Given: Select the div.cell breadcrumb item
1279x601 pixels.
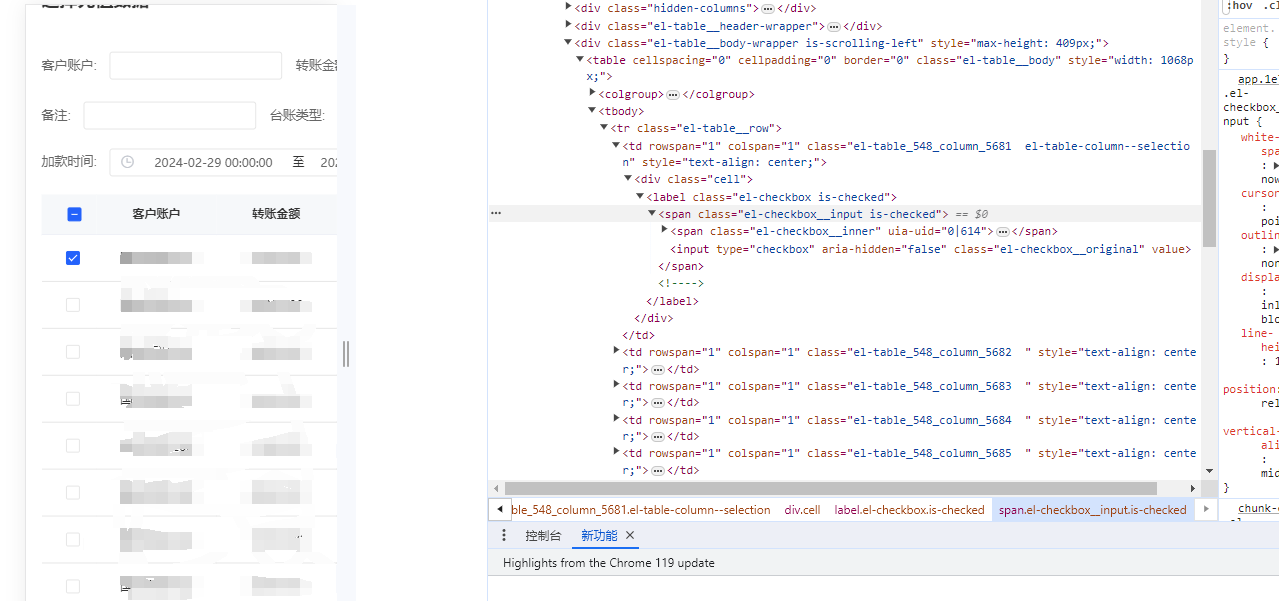Looking at the screenshot, I should pos(802,510).
